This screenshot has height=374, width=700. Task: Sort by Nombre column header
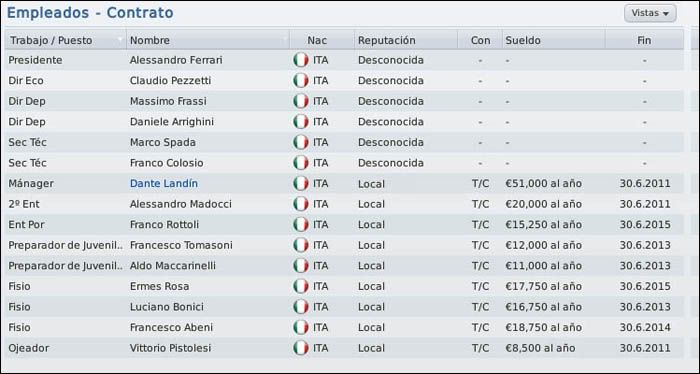tap(208, 40)
